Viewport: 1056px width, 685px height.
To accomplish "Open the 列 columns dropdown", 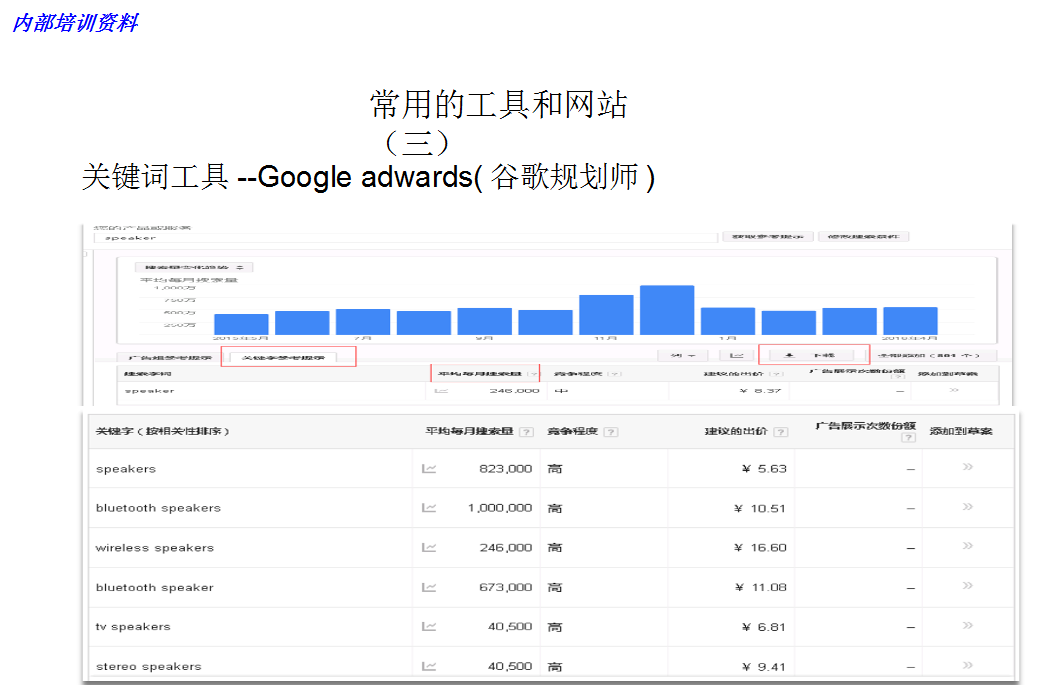I will (684, 354).
